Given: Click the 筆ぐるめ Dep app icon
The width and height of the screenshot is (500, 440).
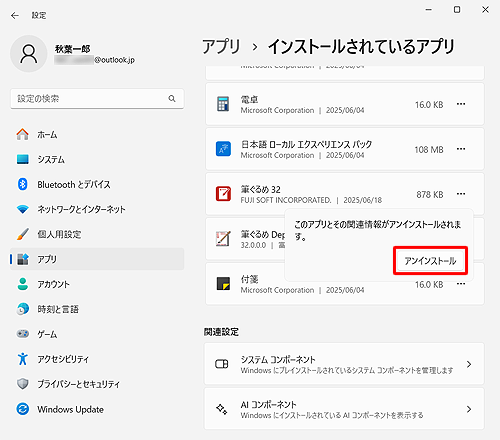Looking at the screenshot, I should [223, 239].
